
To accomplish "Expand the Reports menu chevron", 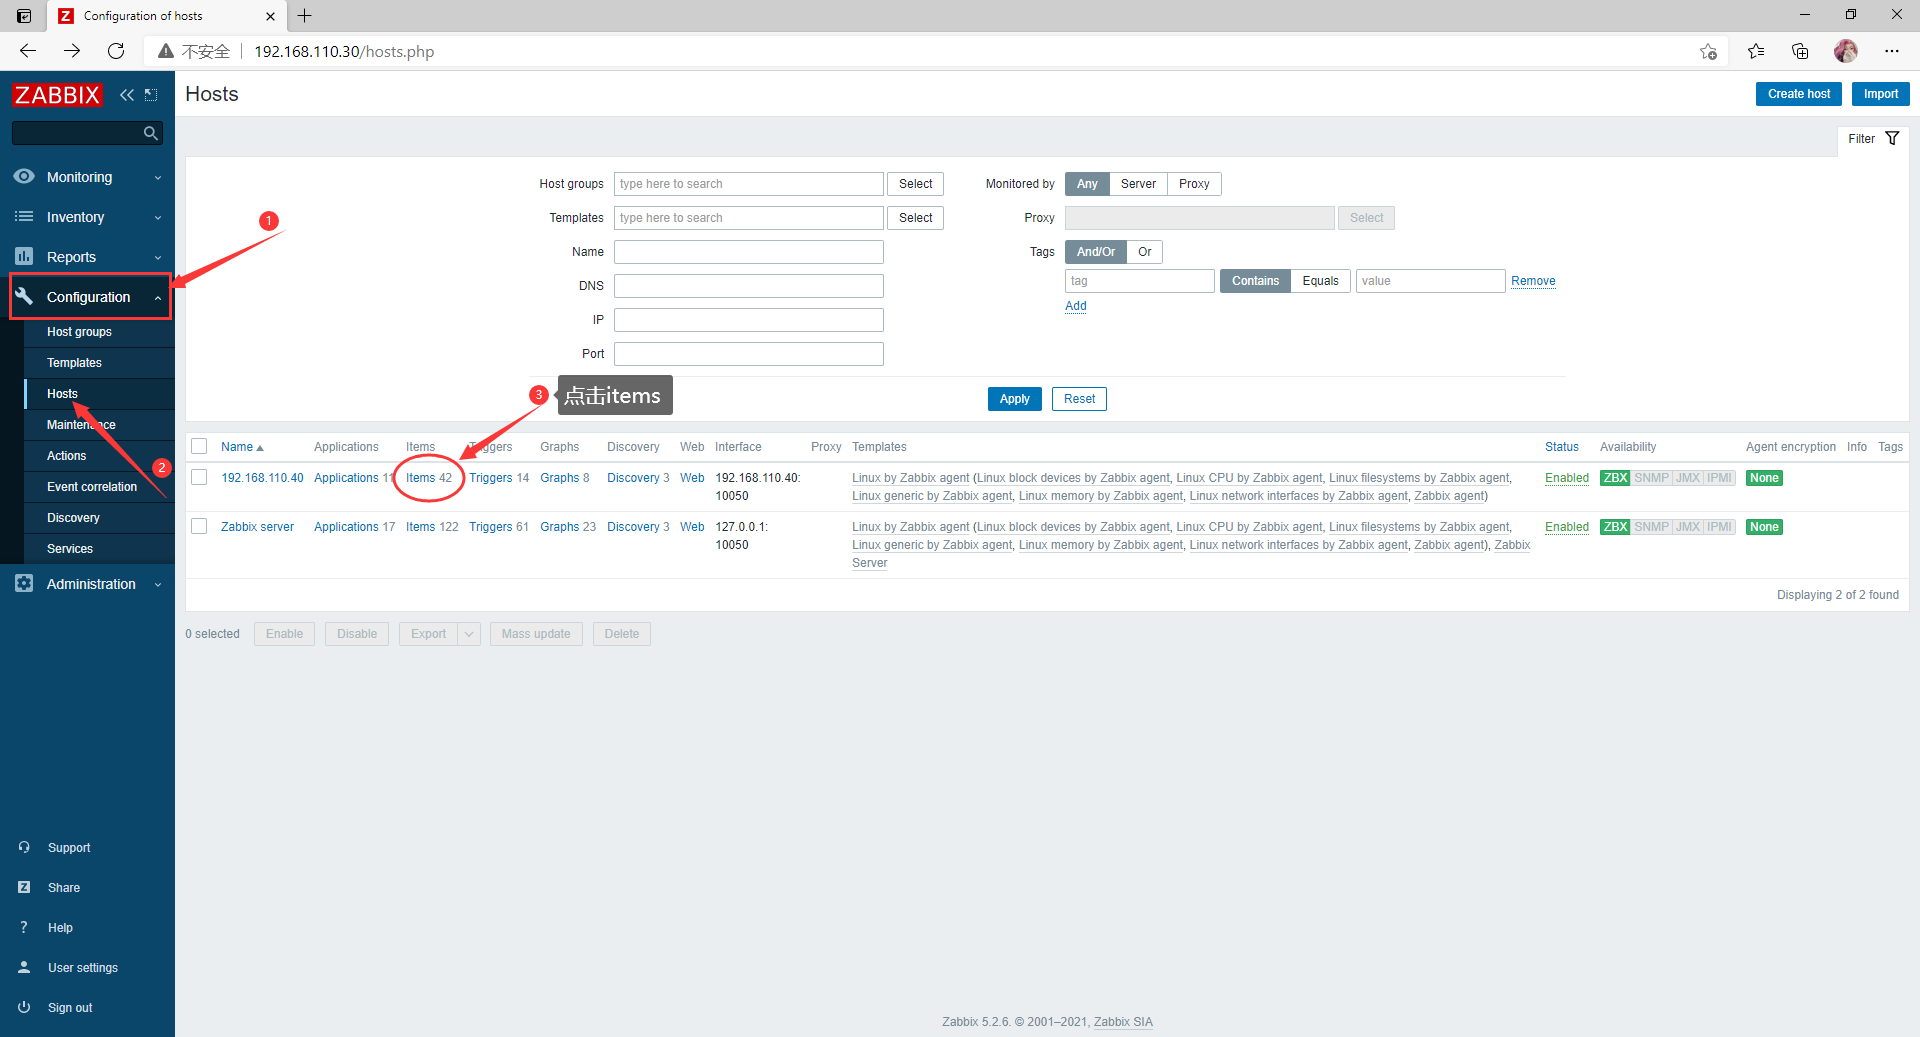I will coord(158,258).
